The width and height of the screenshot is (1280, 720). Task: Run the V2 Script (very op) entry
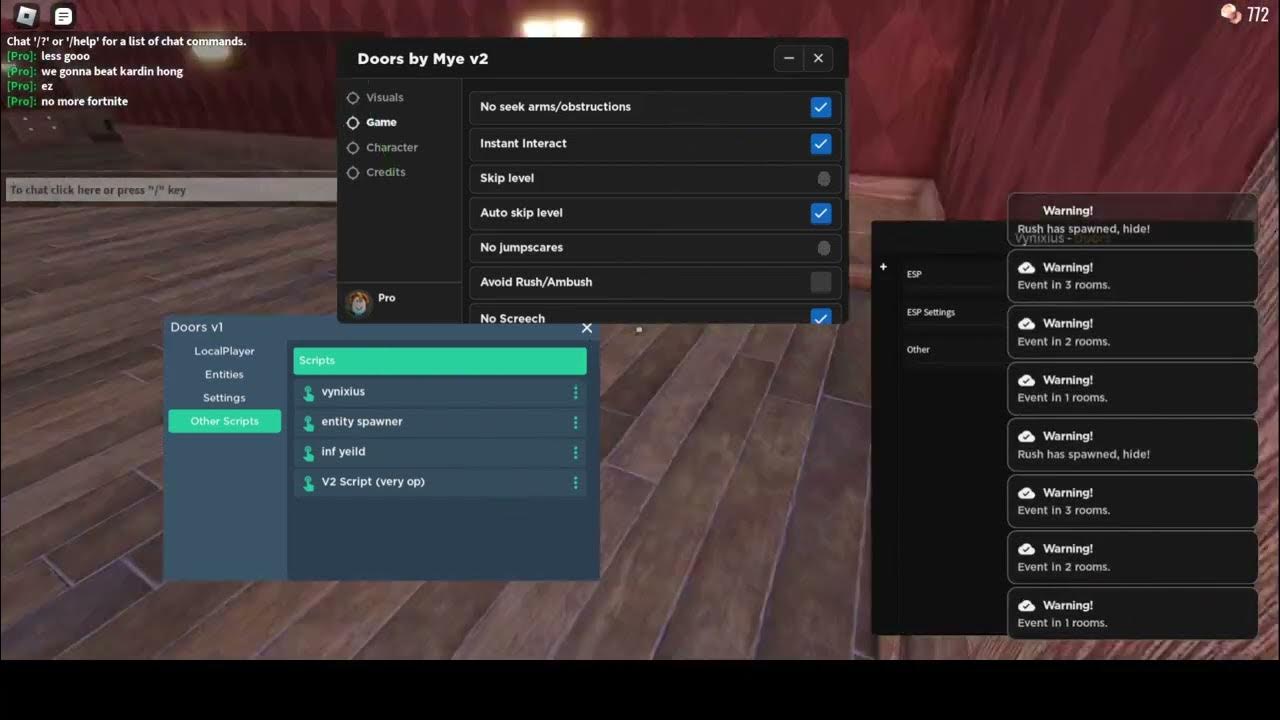440,482
